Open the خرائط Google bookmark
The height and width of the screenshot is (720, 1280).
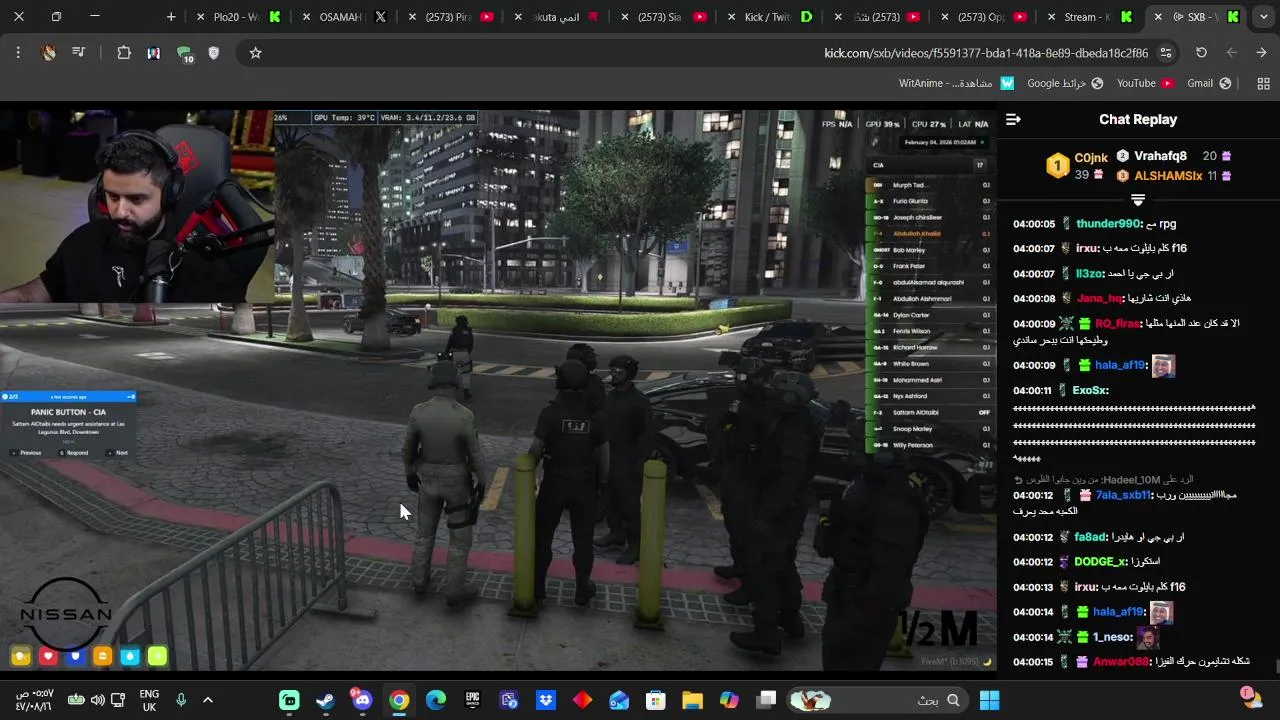click(1065, 84)
